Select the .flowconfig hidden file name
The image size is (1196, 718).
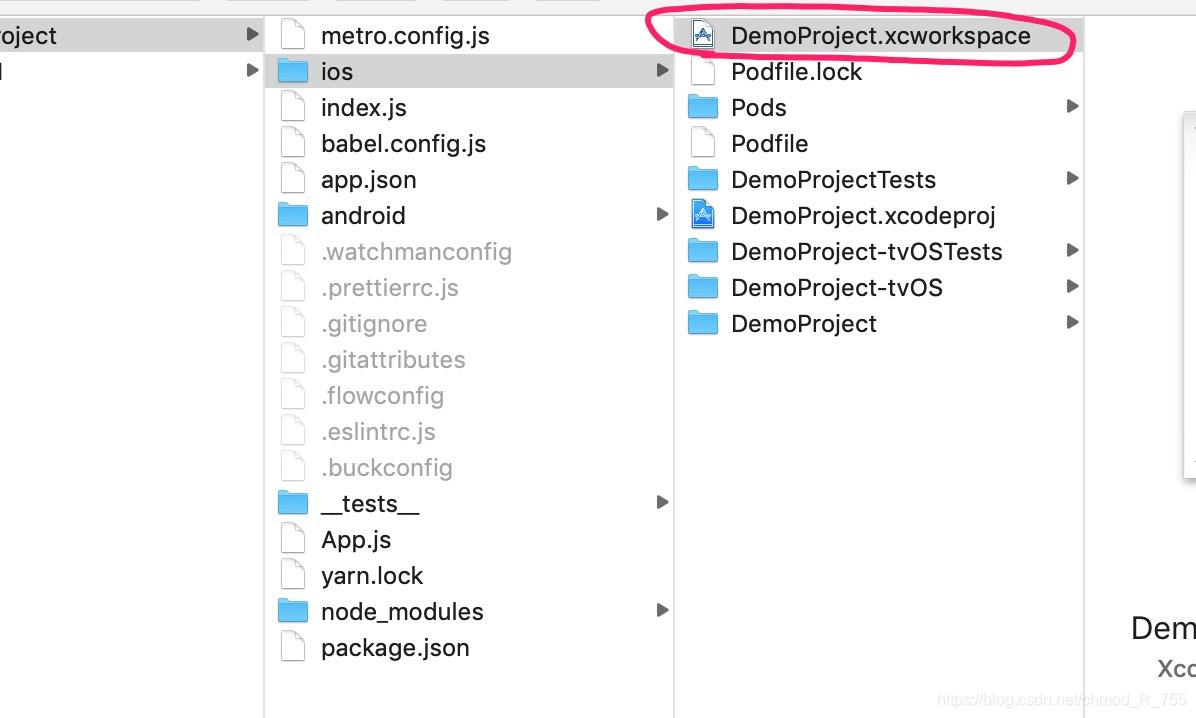(x=382, y=396)
